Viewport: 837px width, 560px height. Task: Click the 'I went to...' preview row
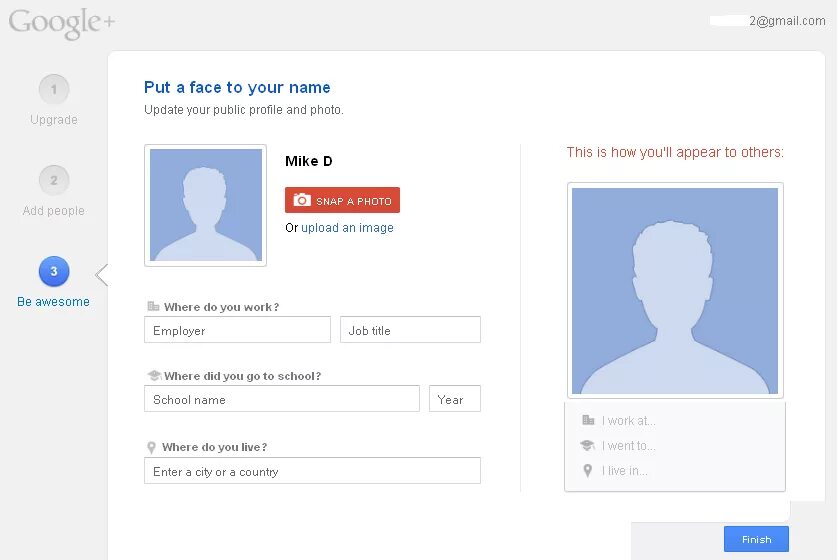[x=675, y=446]
